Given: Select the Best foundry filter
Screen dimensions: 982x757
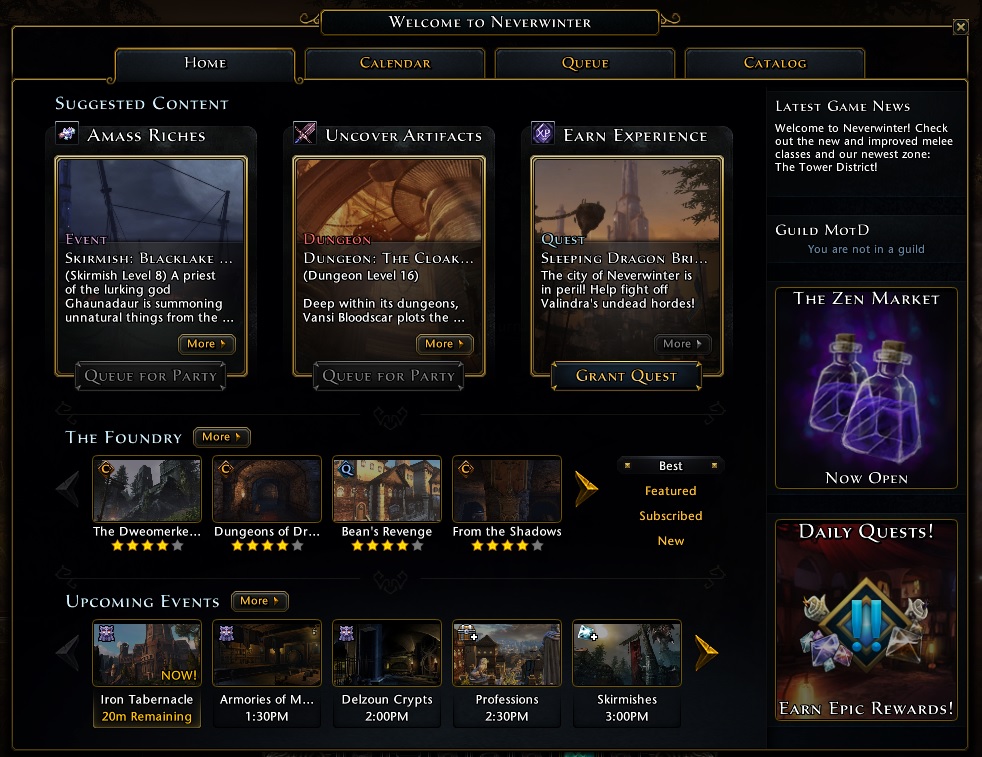Looking at the screenshot, I should click(x=671, y=466).
